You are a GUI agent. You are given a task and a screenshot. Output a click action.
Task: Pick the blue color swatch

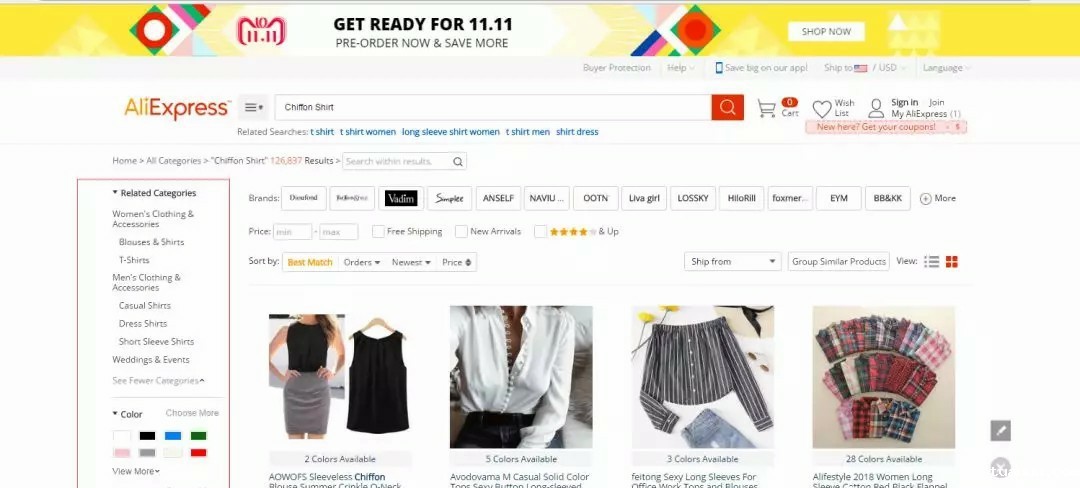(x=173, y=436)
